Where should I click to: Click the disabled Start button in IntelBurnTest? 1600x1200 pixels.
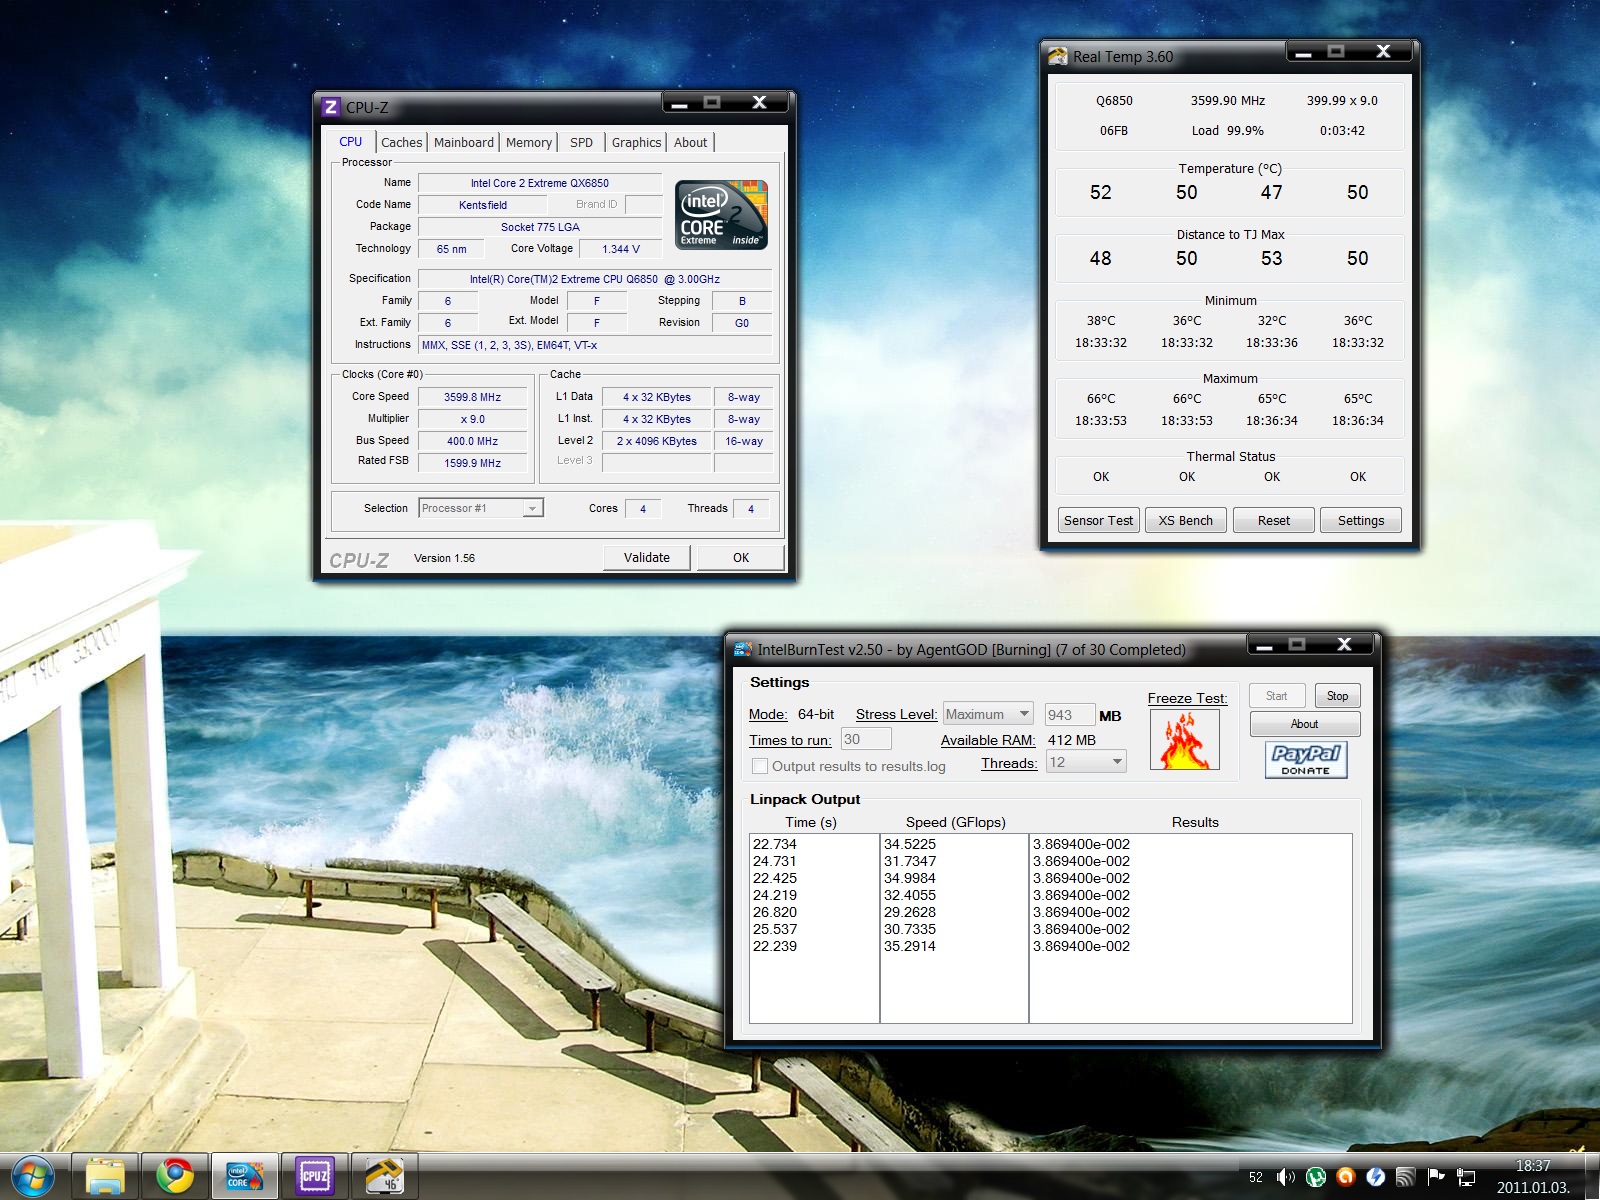coord(1277,696)
